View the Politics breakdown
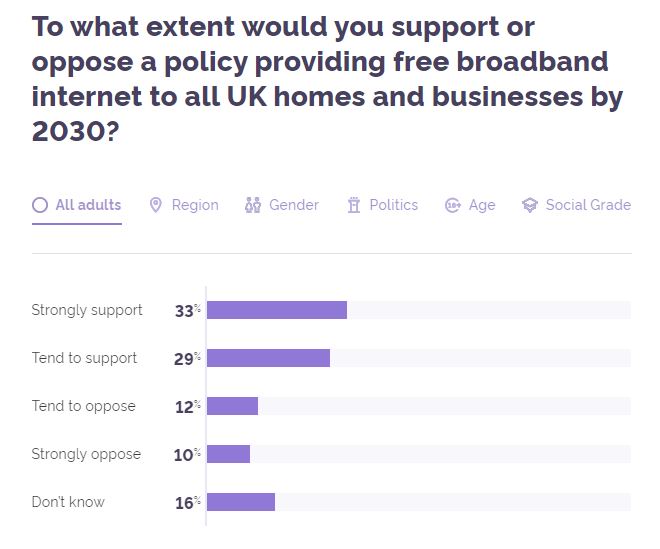The height and width of the screenshot is (549, 660). 393,205
